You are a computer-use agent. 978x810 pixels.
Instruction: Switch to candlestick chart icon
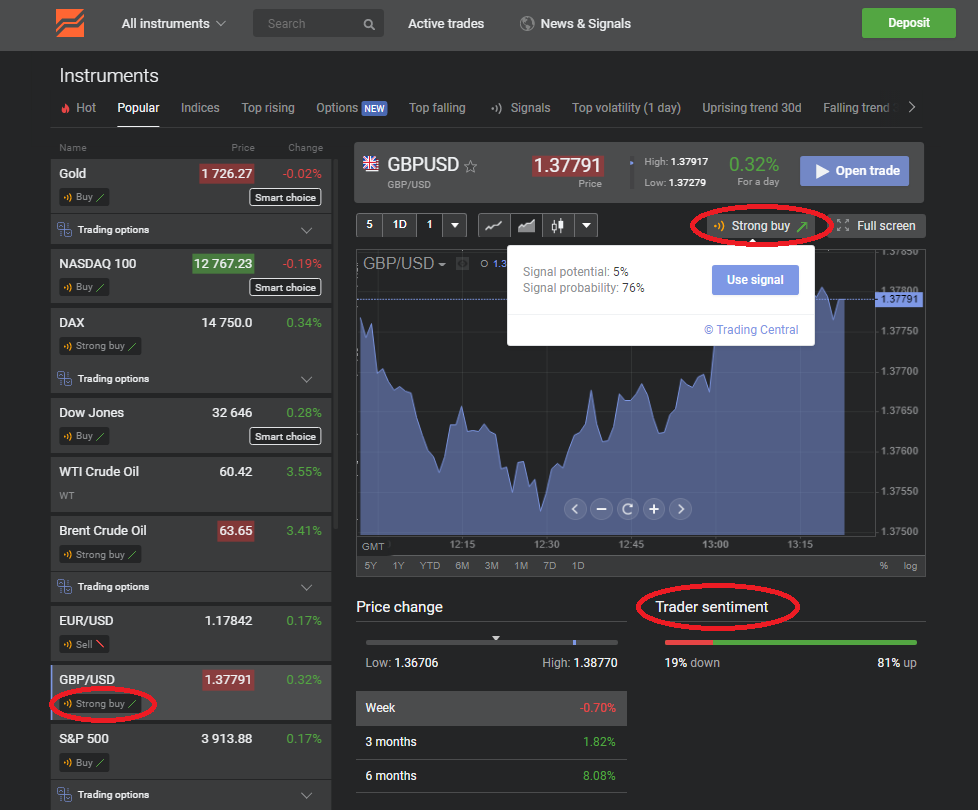point(557,226)
